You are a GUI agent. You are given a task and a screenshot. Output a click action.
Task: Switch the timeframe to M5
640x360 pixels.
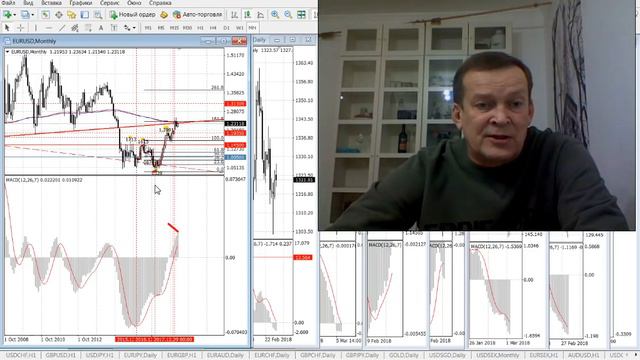[161, 28]
